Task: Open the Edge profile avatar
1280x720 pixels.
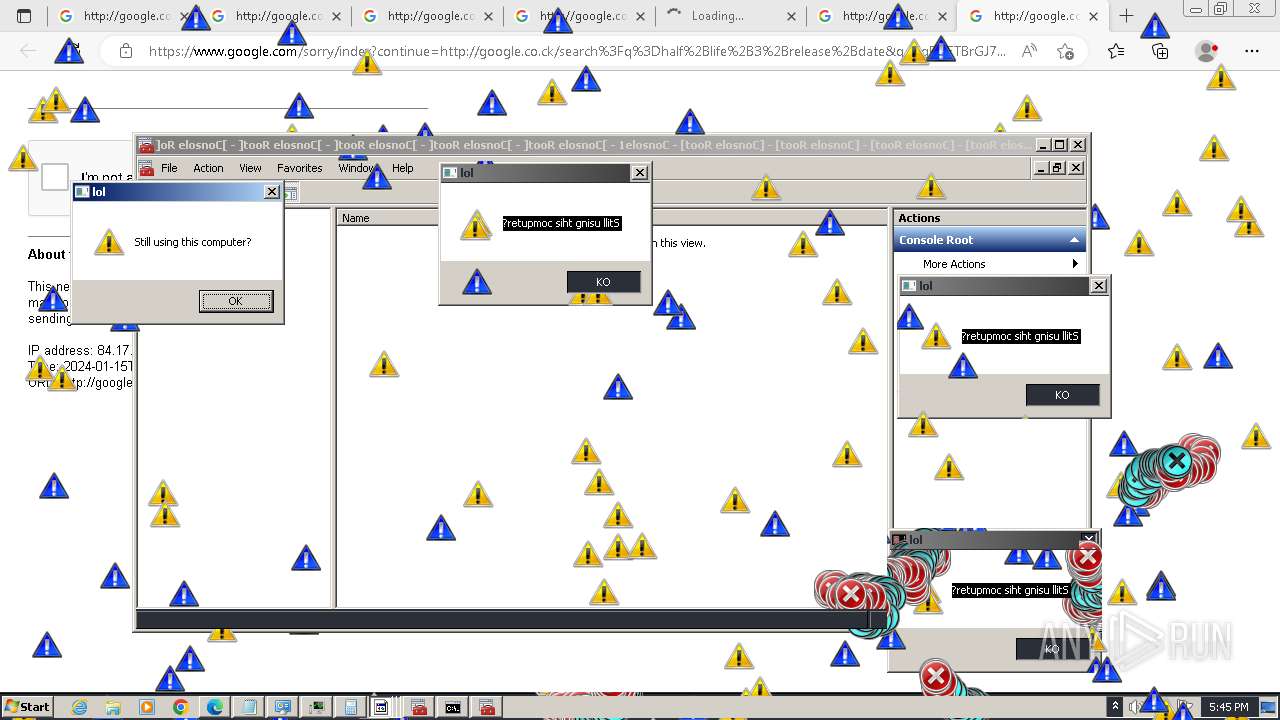Action: coord(1207,51)
